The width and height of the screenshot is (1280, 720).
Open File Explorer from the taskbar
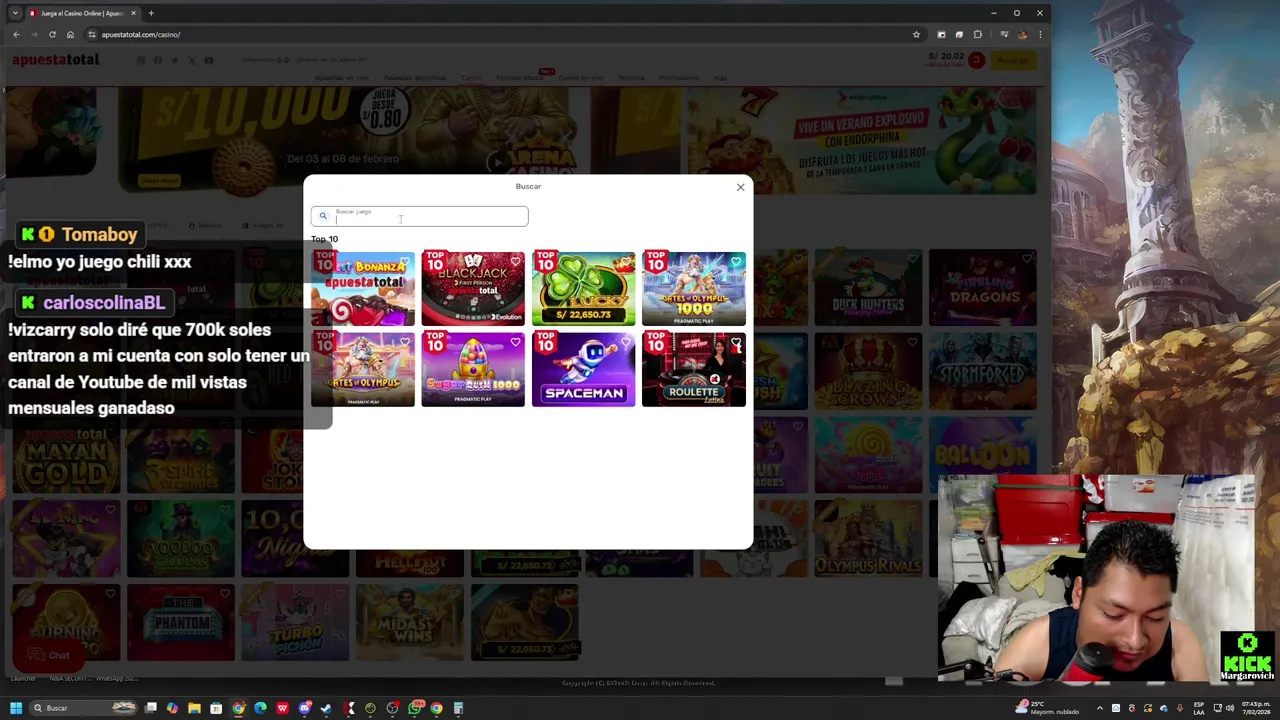[x=194, y=708]
